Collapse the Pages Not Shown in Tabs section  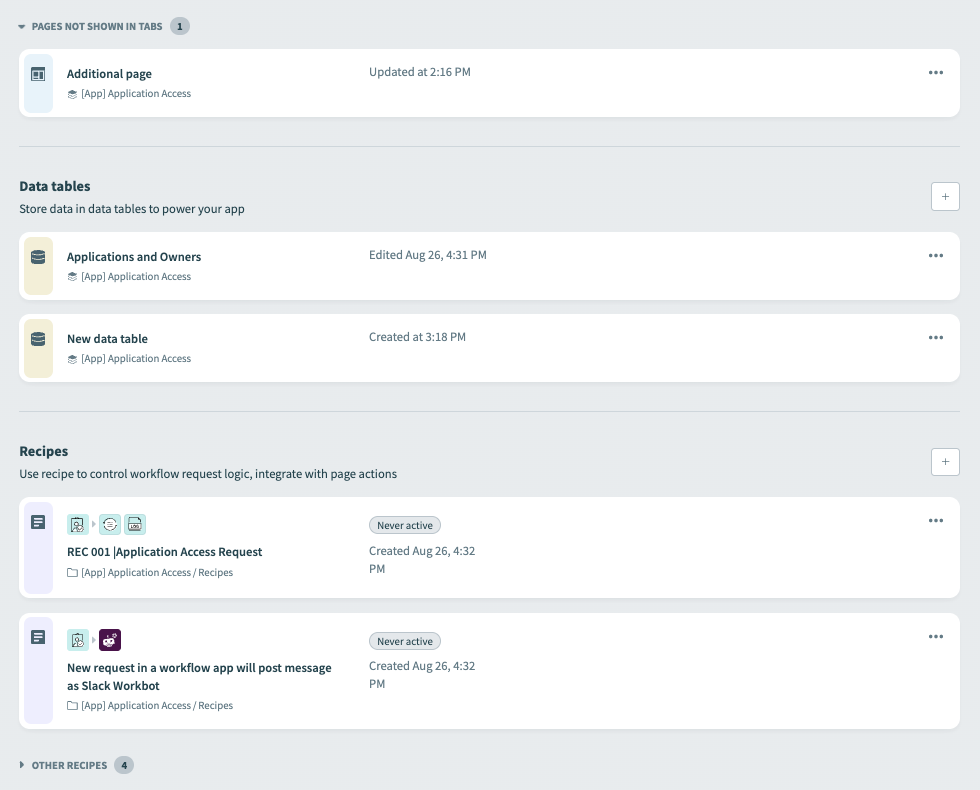click(x=21, y=26)
